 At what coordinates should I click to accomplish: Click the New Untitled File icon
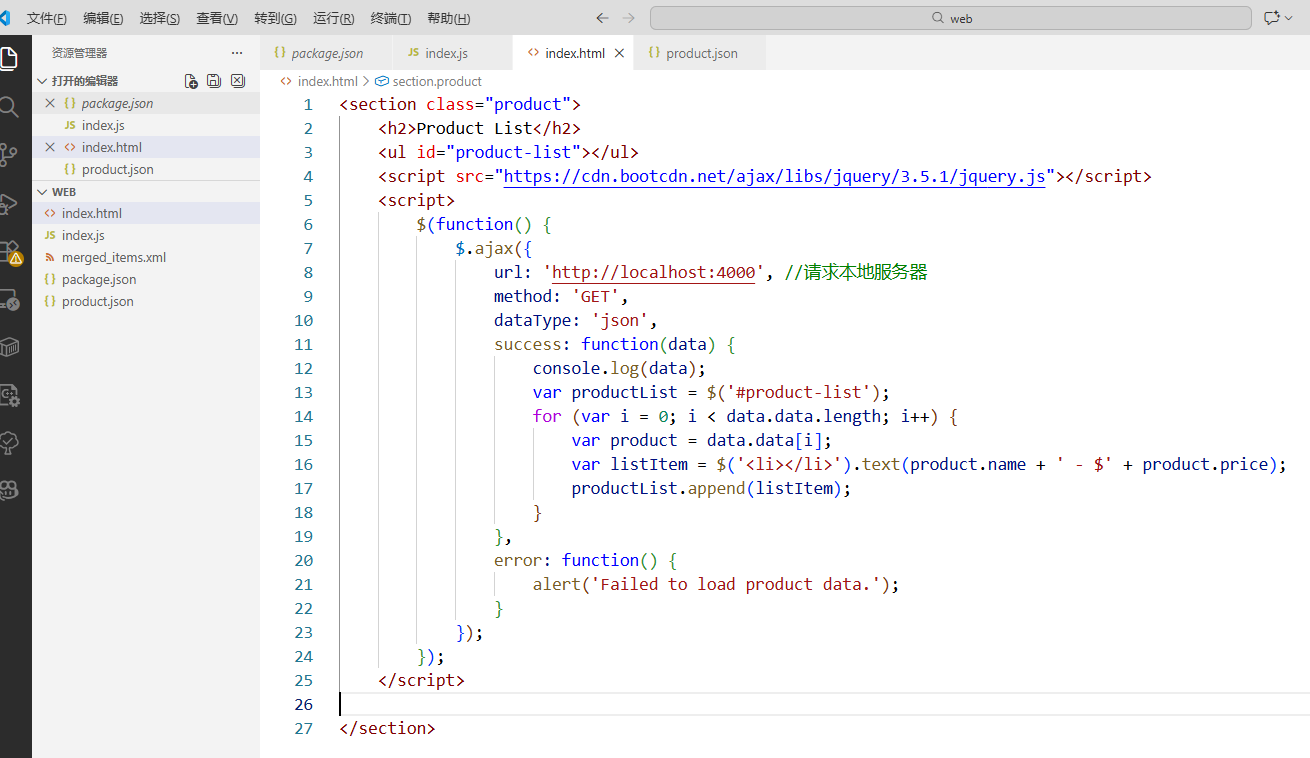(191, 81)
